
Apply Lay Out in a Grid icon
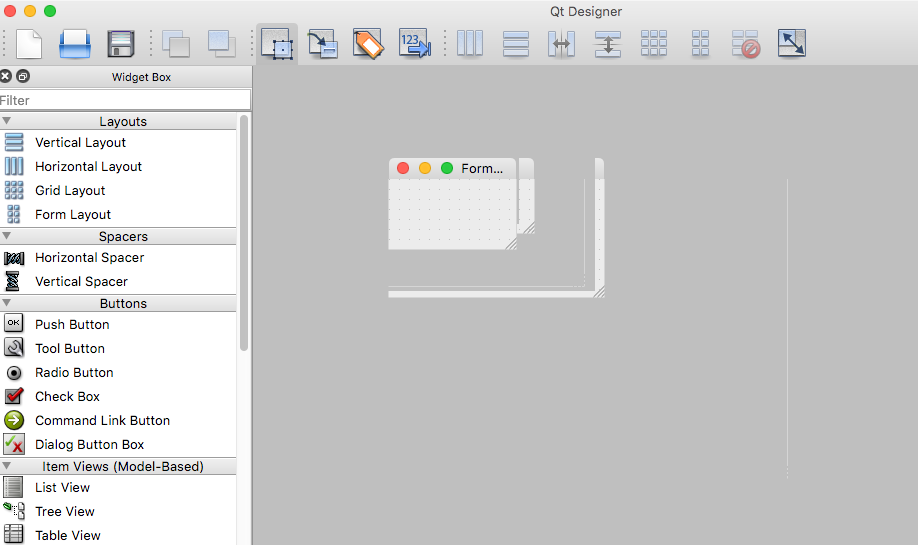pos(654,43)
